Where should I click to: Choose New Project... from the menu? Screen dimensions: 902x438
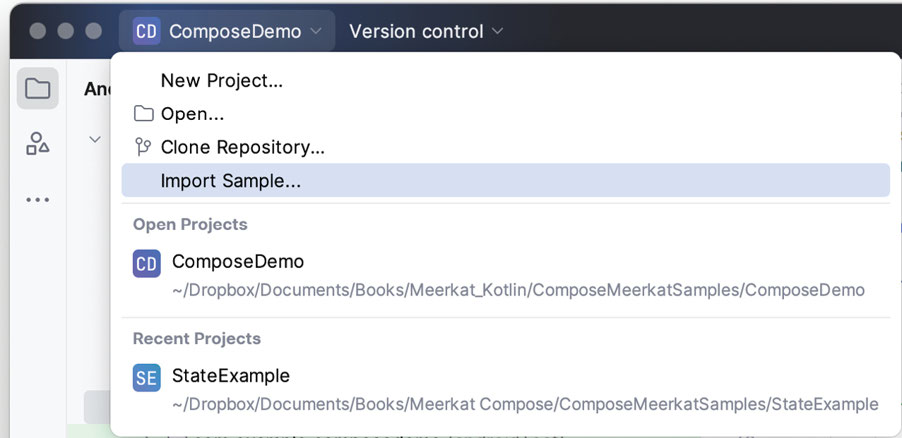click(222, 81)
